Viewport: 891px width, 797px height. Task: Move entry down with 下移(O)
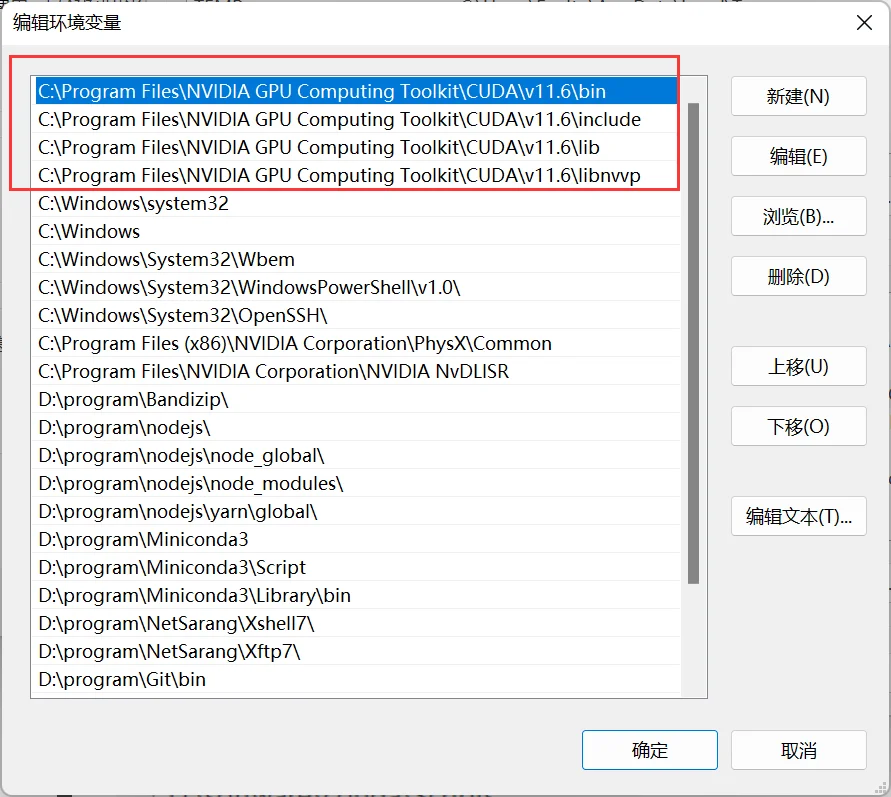[x=798, y=427]
